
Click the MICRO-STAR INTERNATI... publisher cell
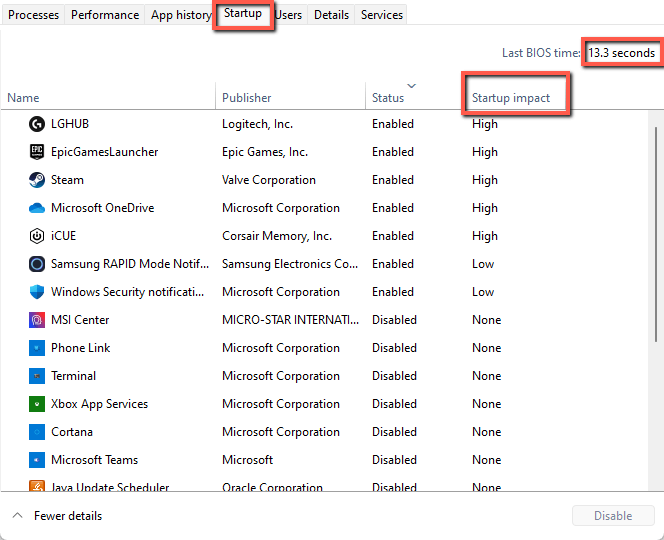click(x=290, y=319)
